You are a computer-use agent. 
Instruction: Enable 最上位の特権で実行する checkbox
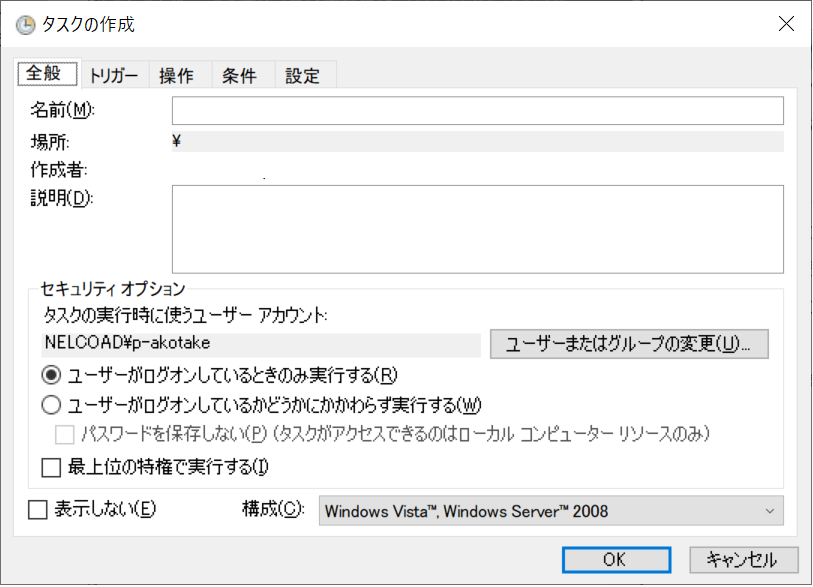coord(51,467)
